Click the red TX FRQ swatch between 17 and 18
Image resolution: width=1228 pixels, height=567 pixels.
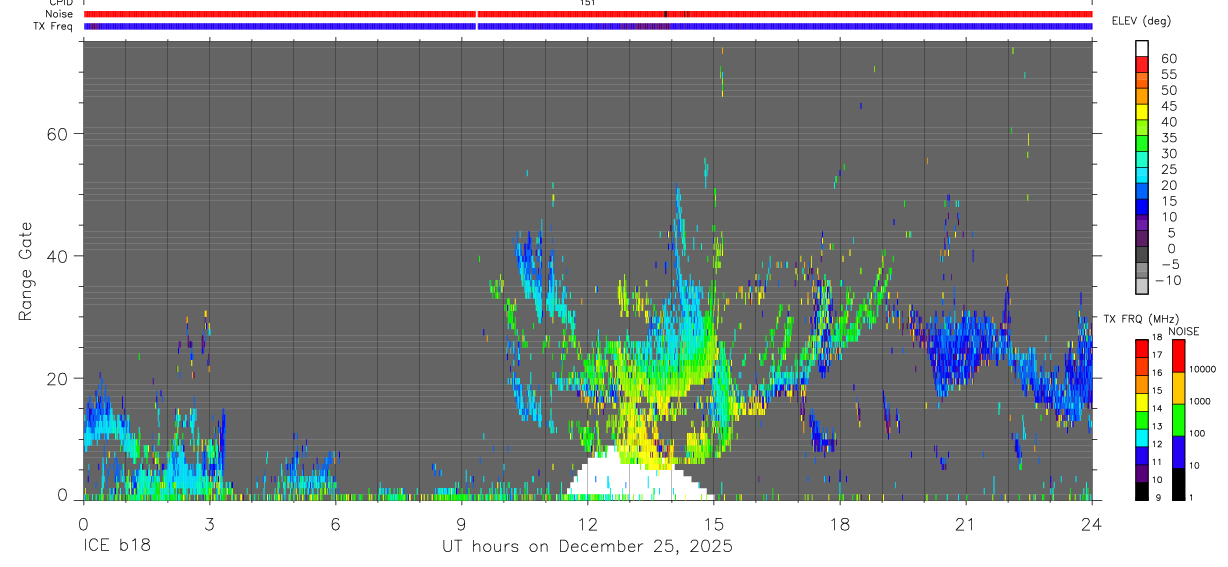point(1142,348)
